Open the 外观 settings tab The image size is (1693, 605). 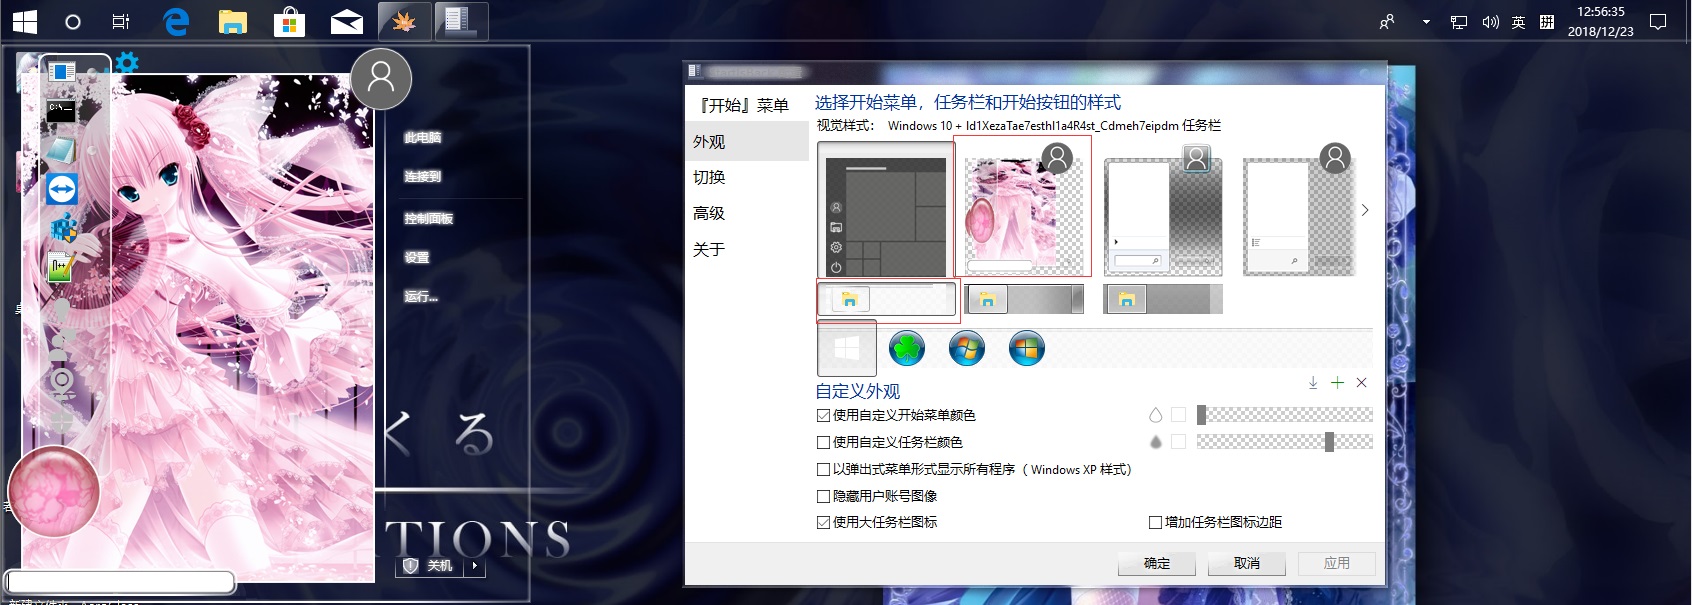tap(747, 142)
